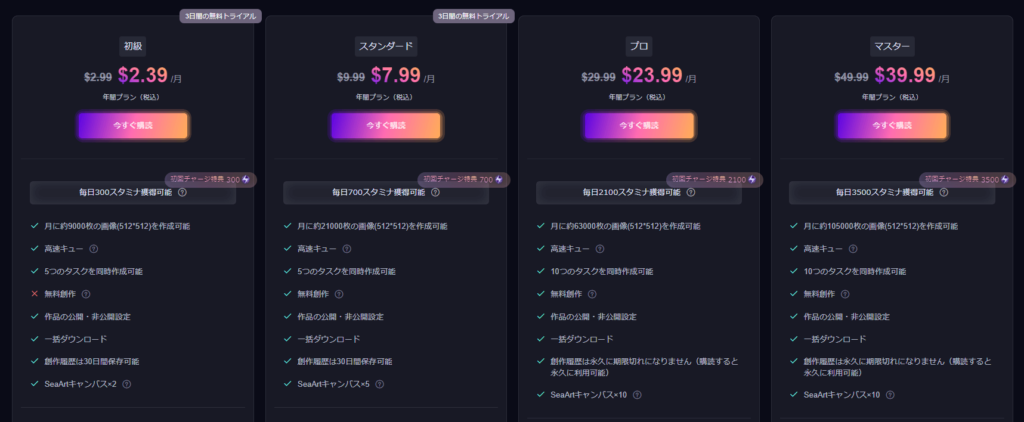Click SeaArtキャンバス×2 help icon in 初級 plan
This screenshot has height=422, width=1024.
point(127,384)
